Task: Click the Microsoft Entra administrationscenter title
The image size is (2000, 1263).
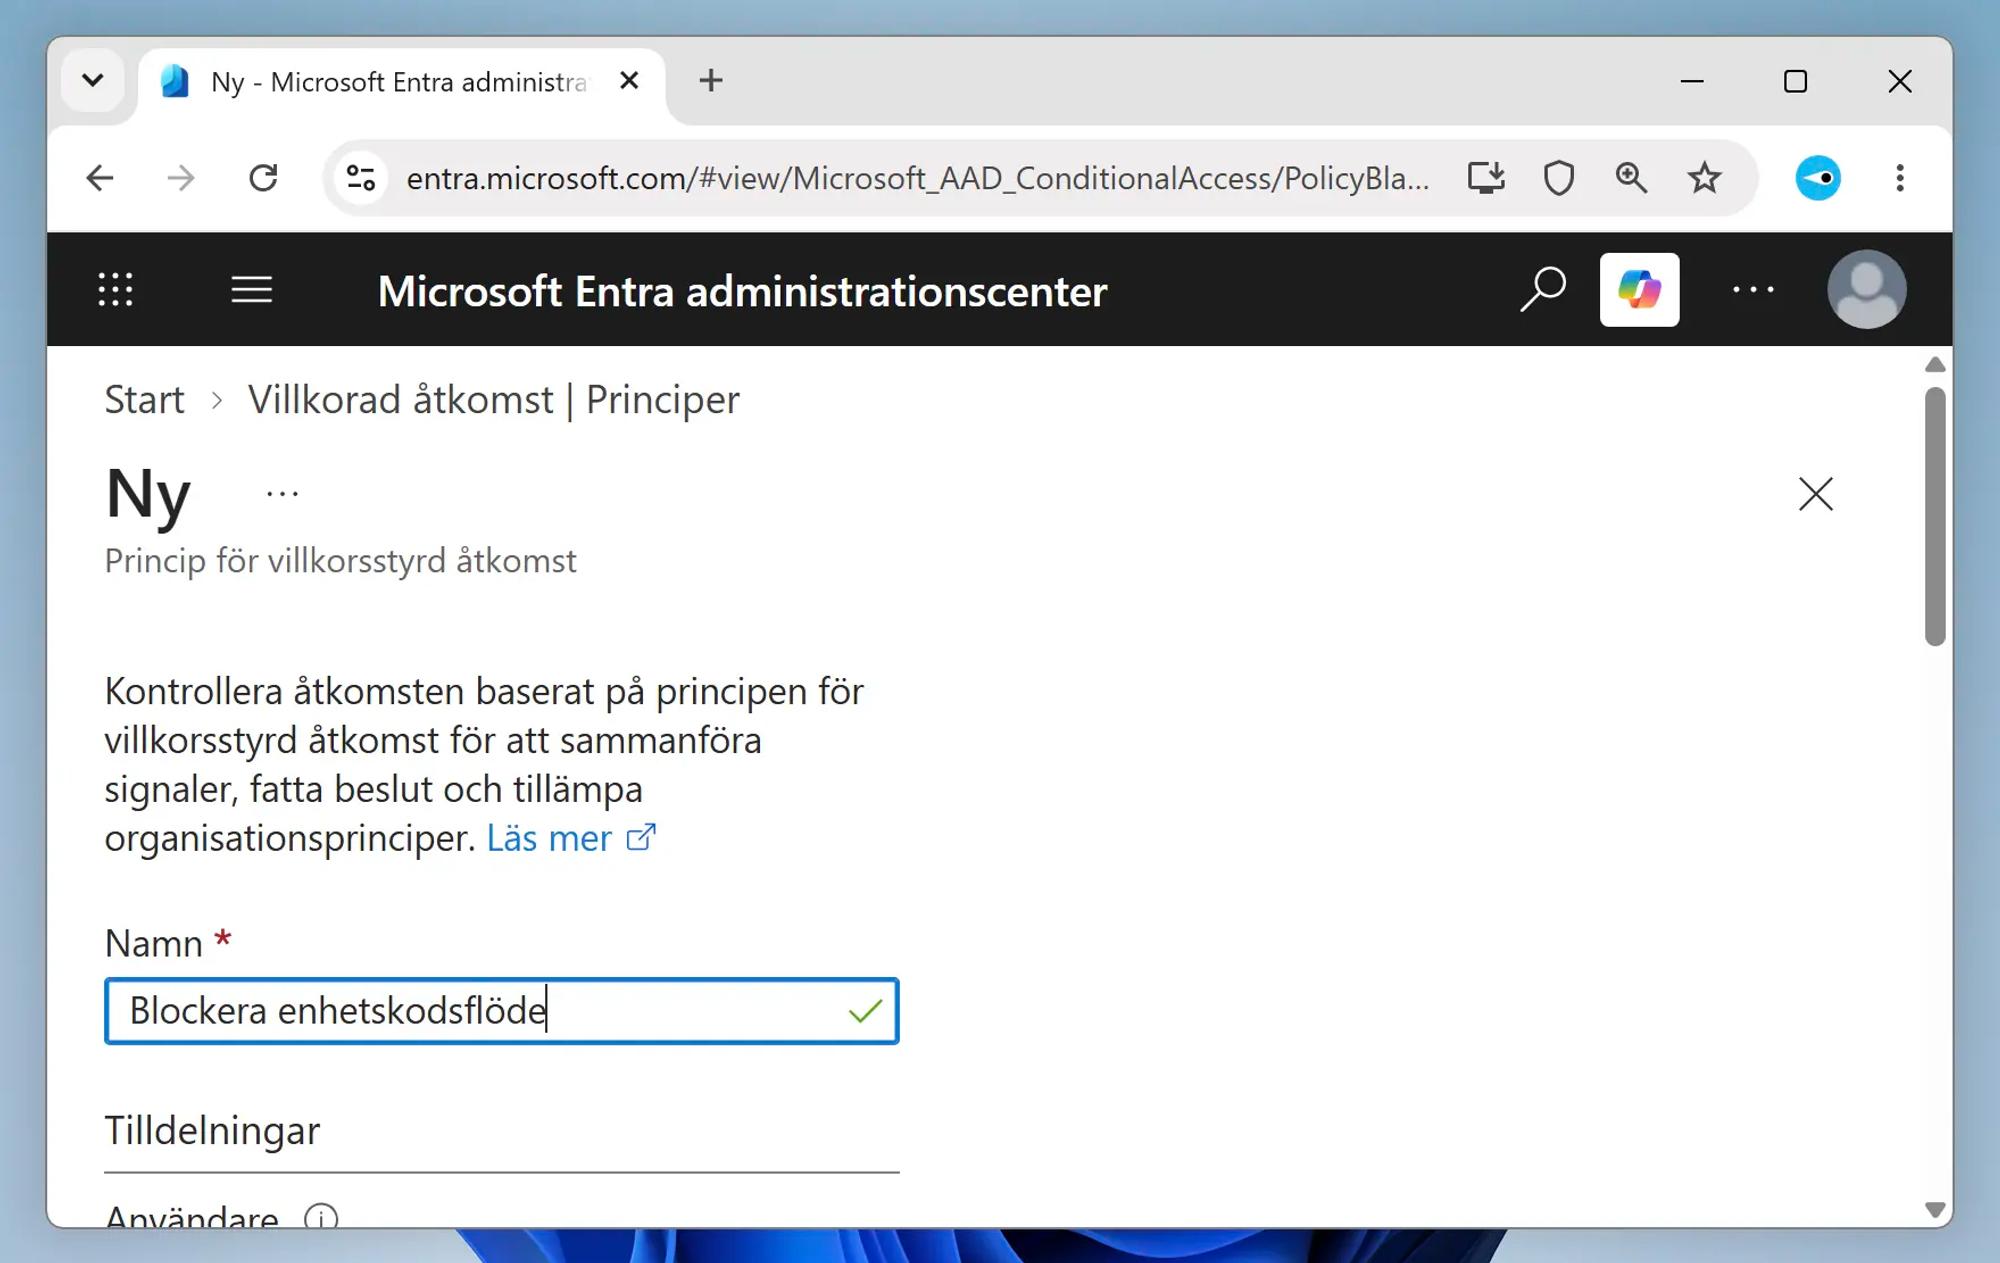Action: pyautogui.click(x=743, y=292)
